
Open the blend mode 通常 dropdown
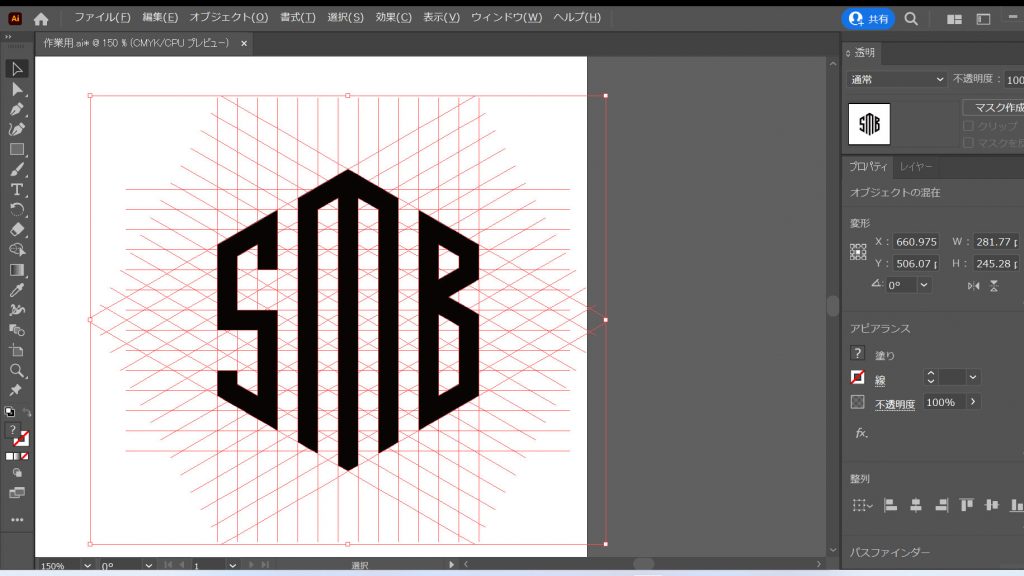tap(897, 79)
